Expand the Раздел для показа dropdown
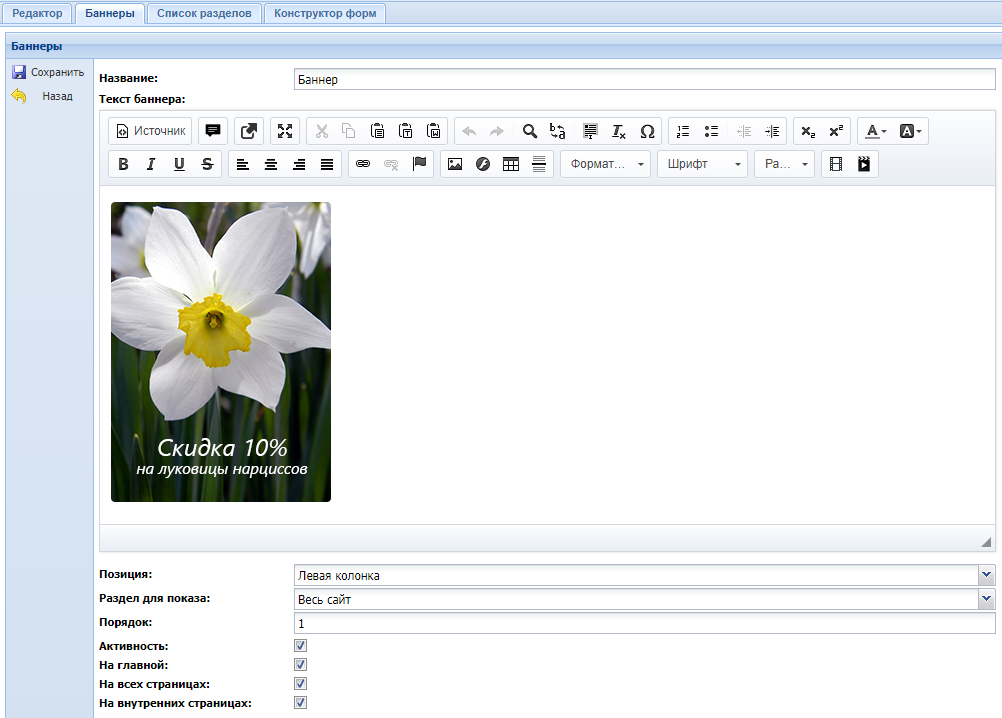 pos(987,599)
